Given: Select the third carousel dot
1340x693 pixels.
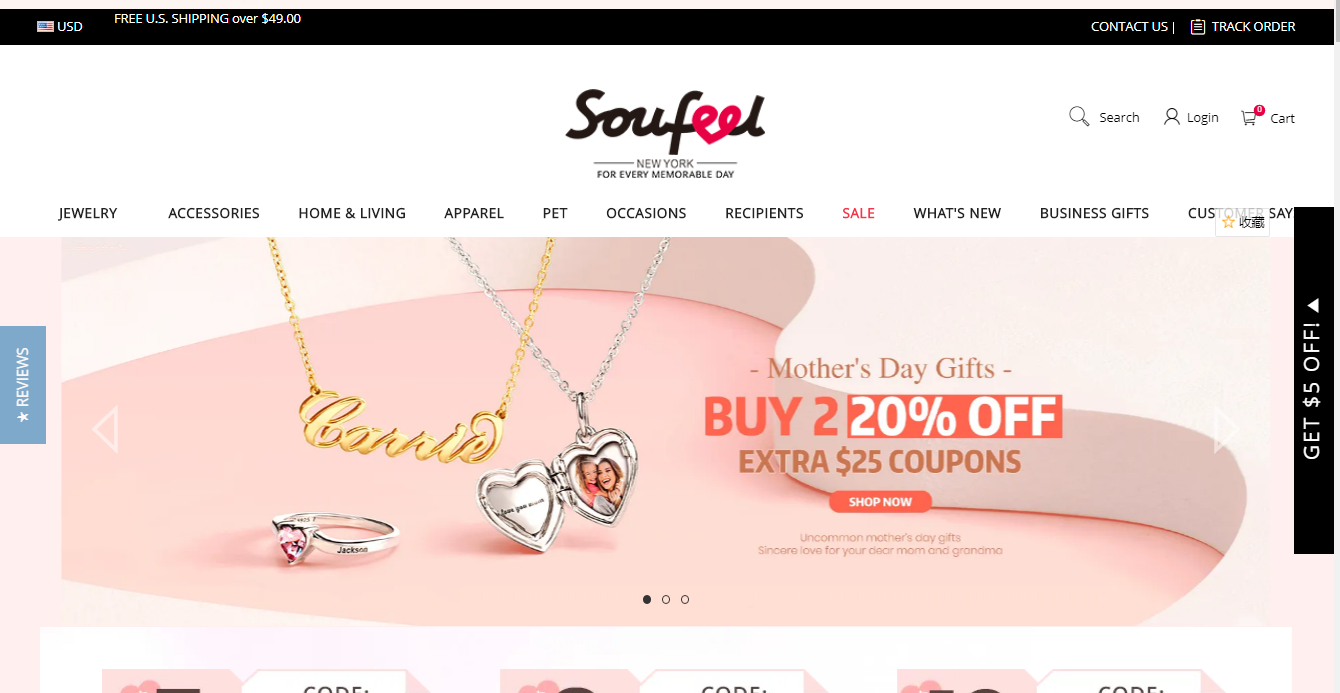Looking at the screenshot, I should click(x=685, y=600).
